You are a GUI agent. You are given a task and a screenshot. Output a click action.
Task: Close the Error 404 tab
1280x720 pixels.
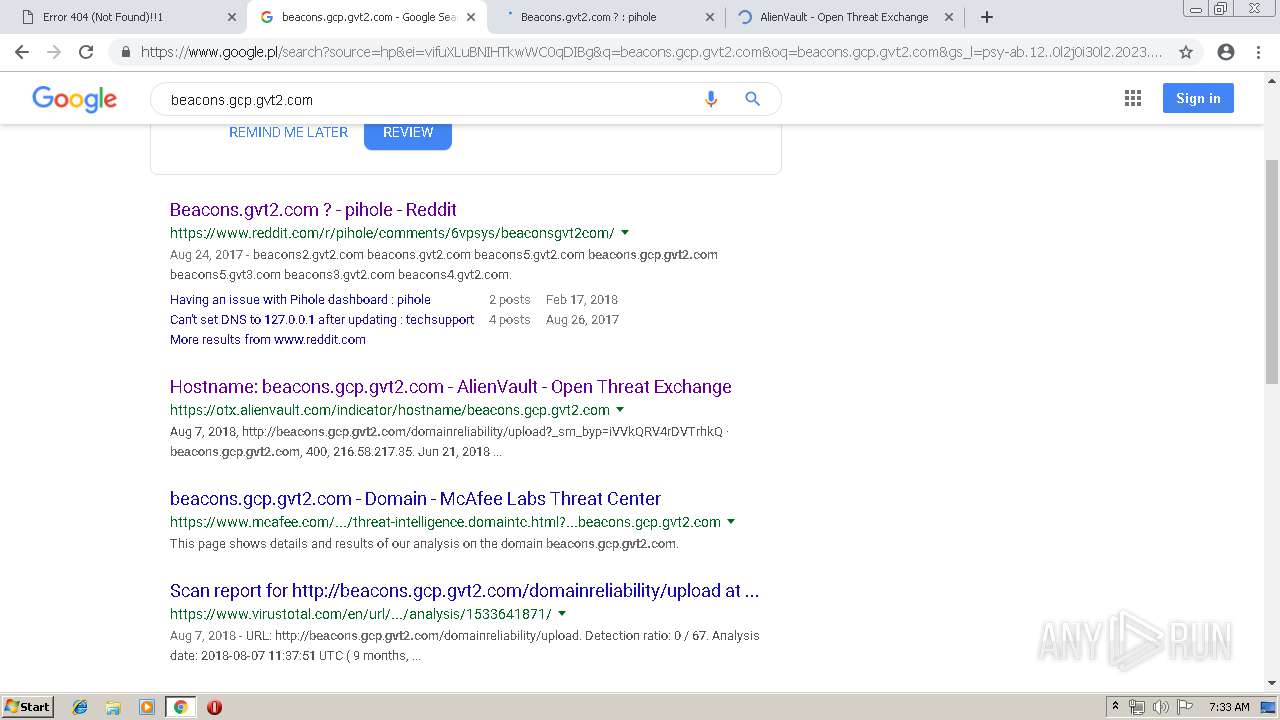232,17
